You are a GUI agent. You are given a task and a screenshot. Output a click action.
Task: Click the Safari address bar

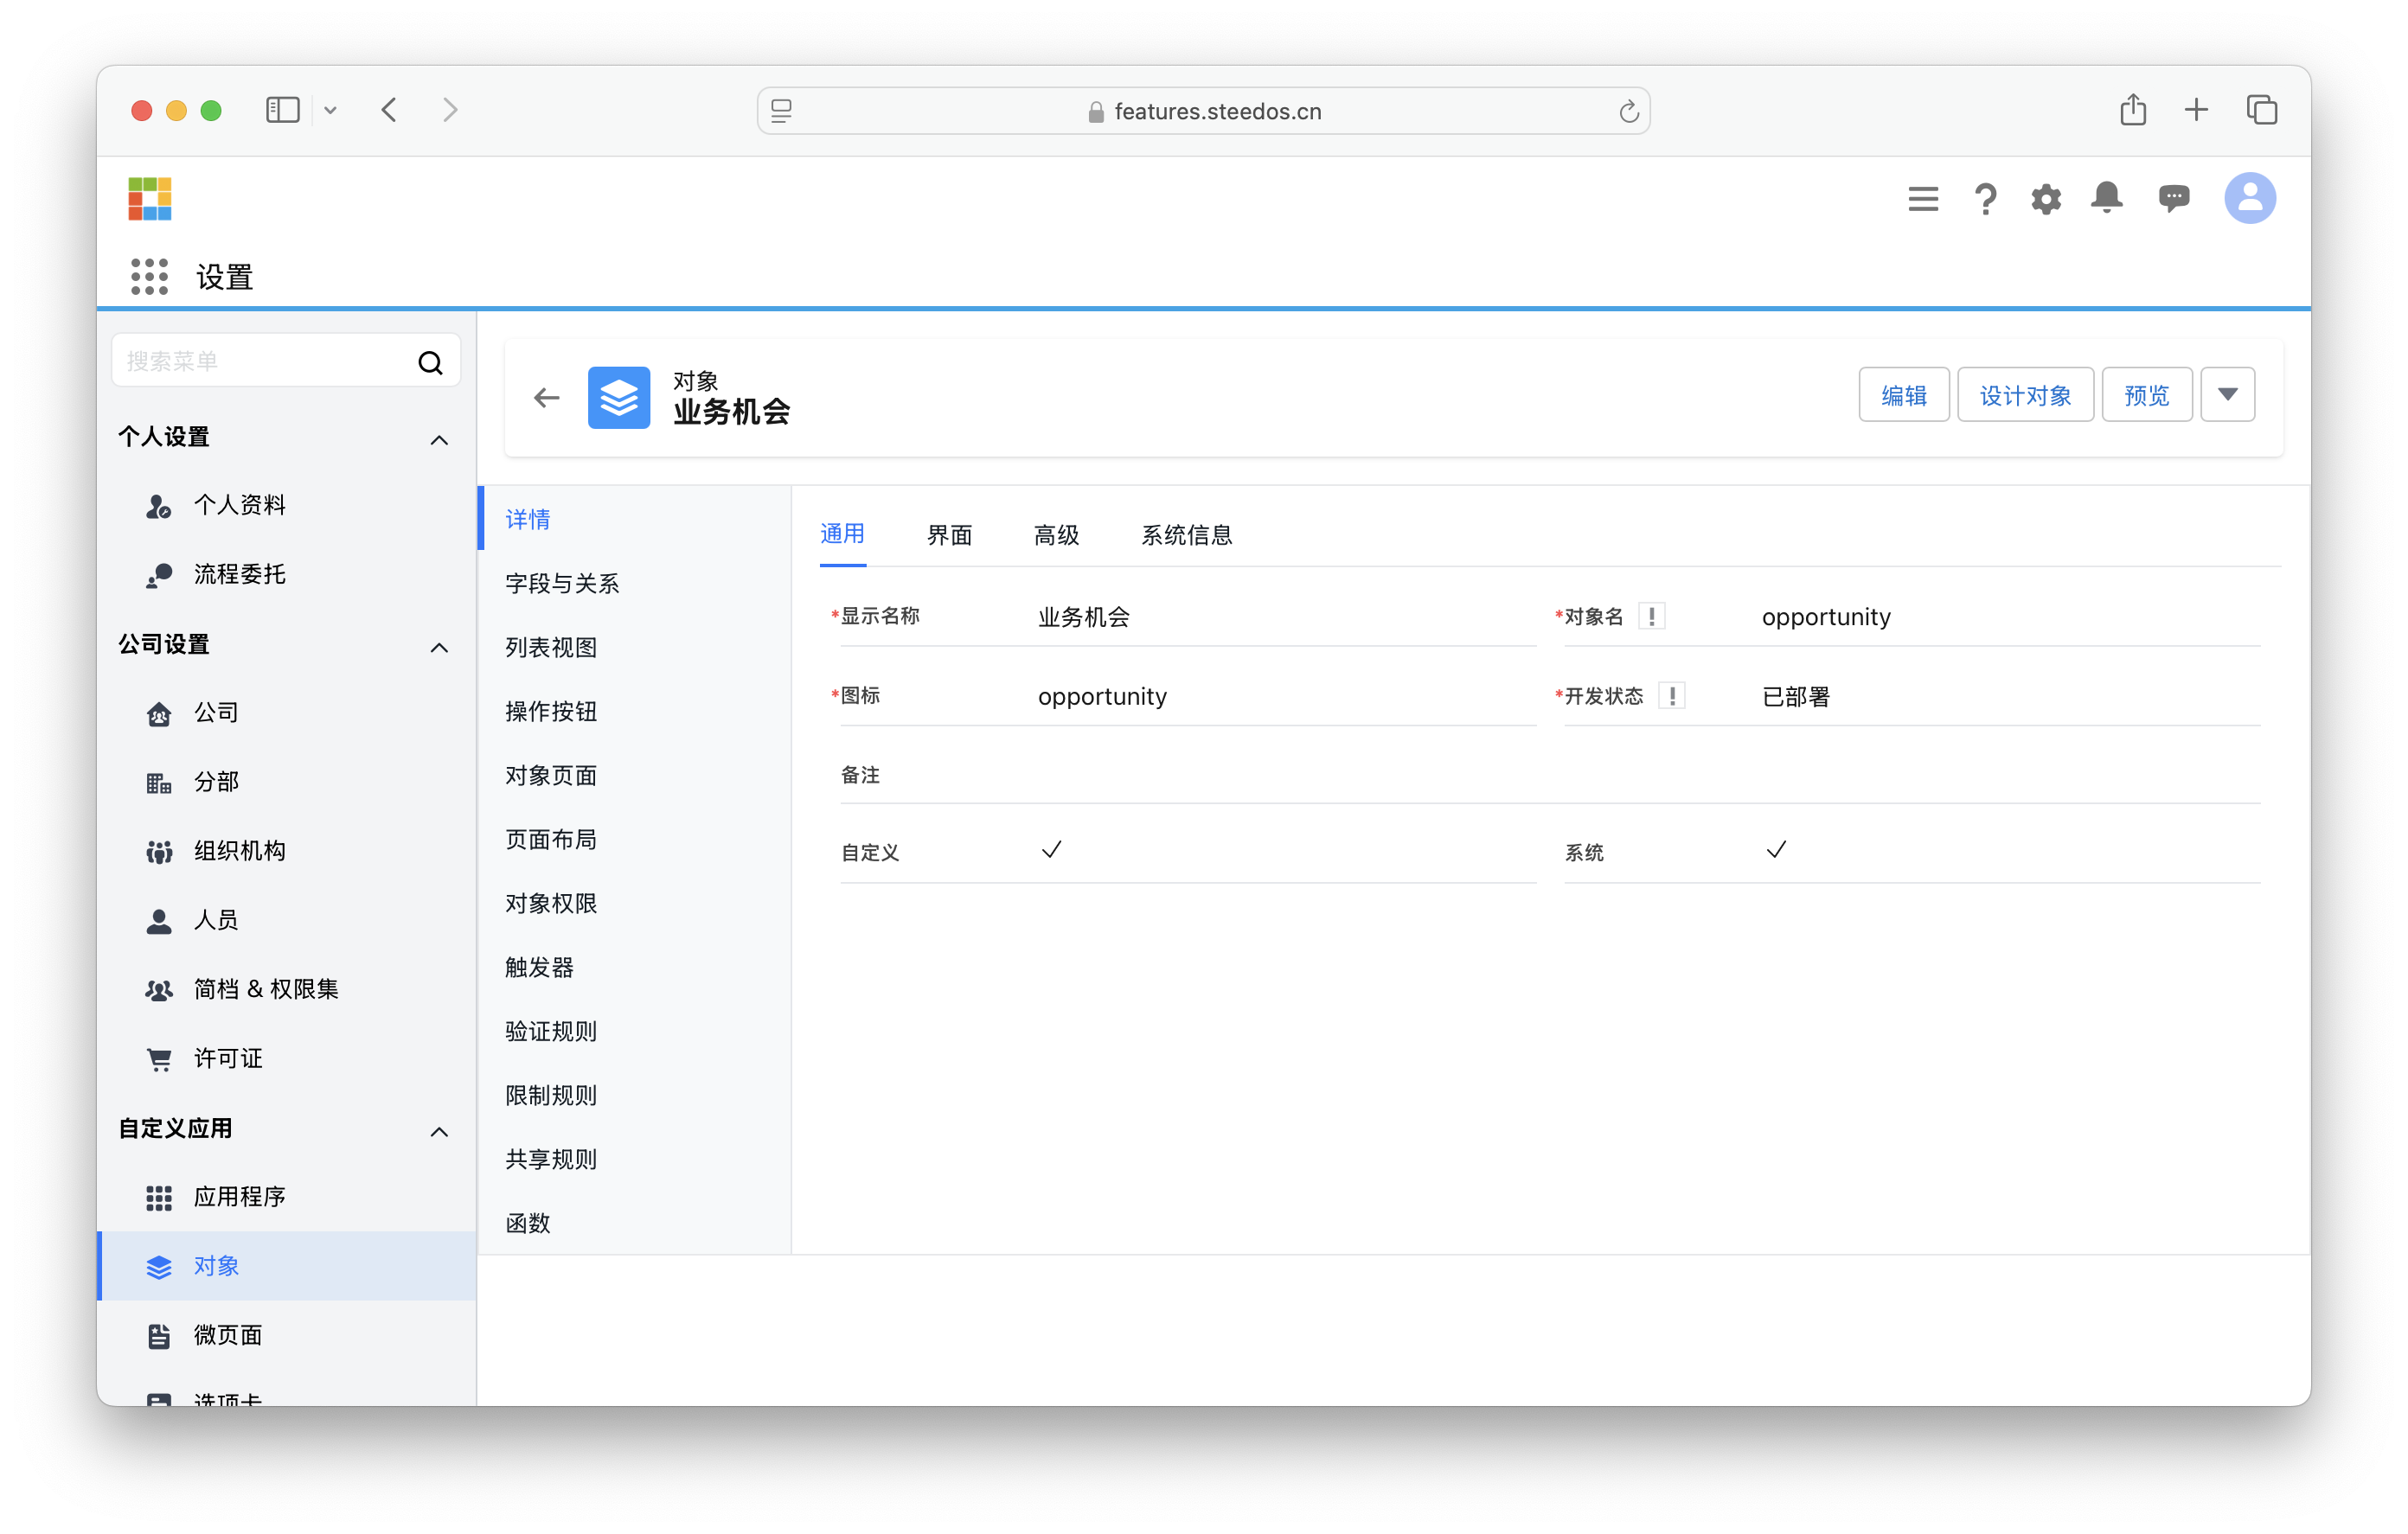(1203, 111)
